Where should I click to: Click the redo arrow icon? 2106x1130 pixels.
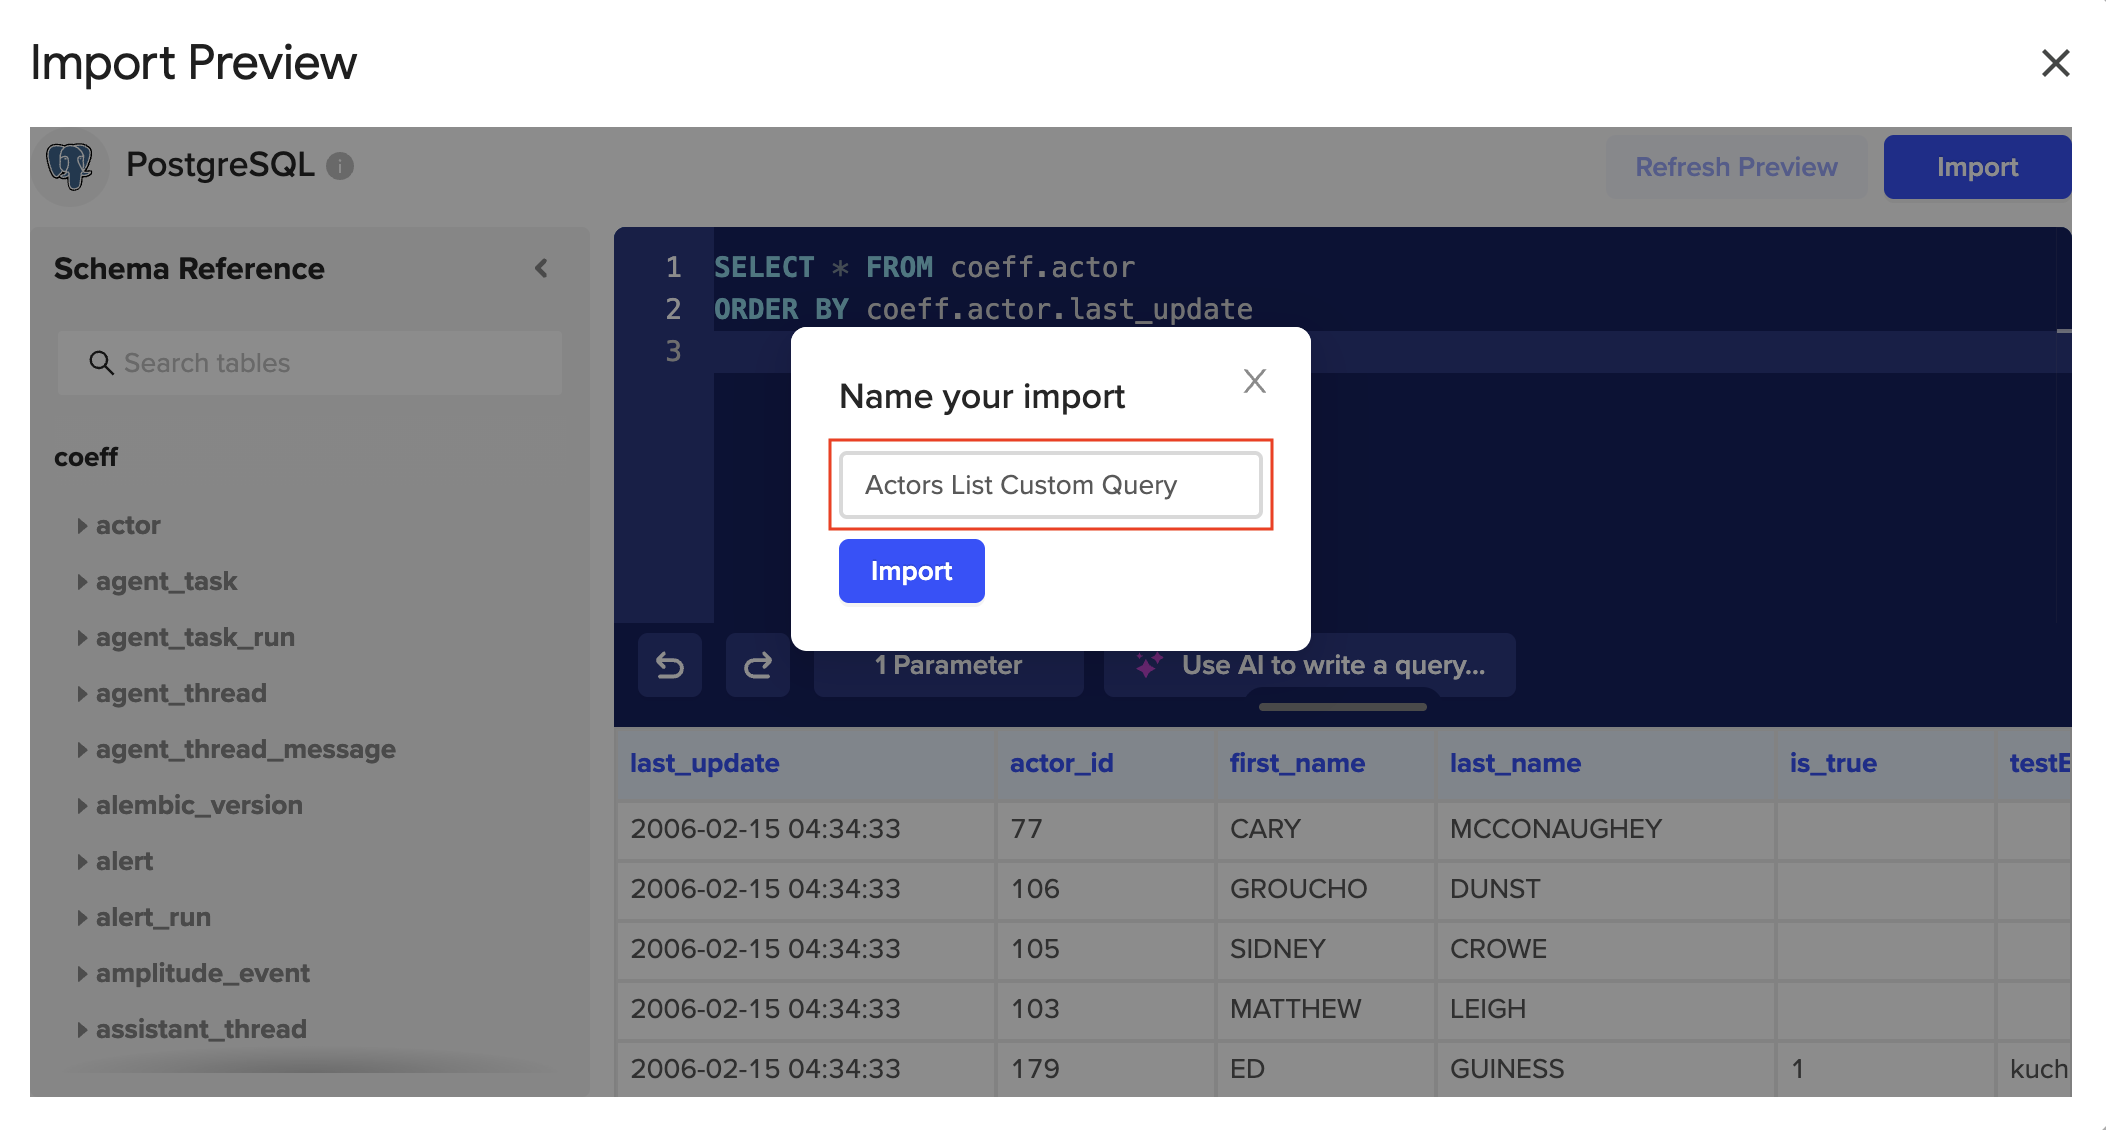click(x=758, y=665)
